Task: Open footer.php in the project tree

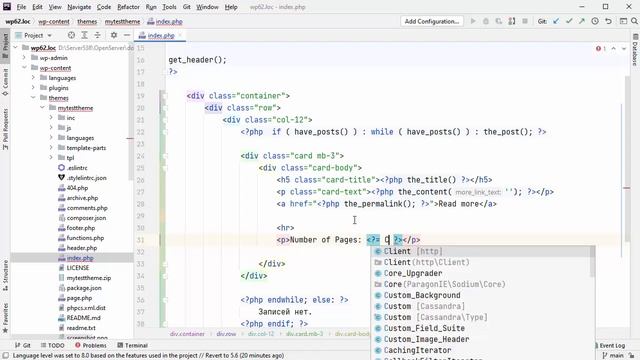Action: click(80, 228)
